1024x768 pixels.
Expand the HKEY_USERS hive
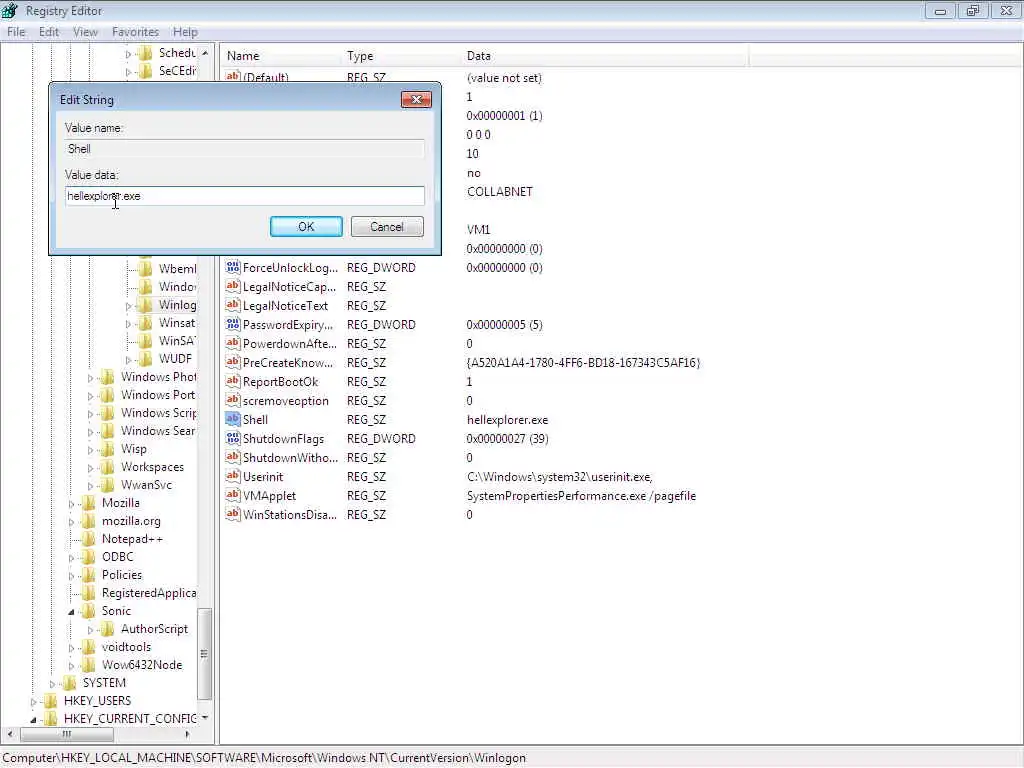click(x=33, y=702)
